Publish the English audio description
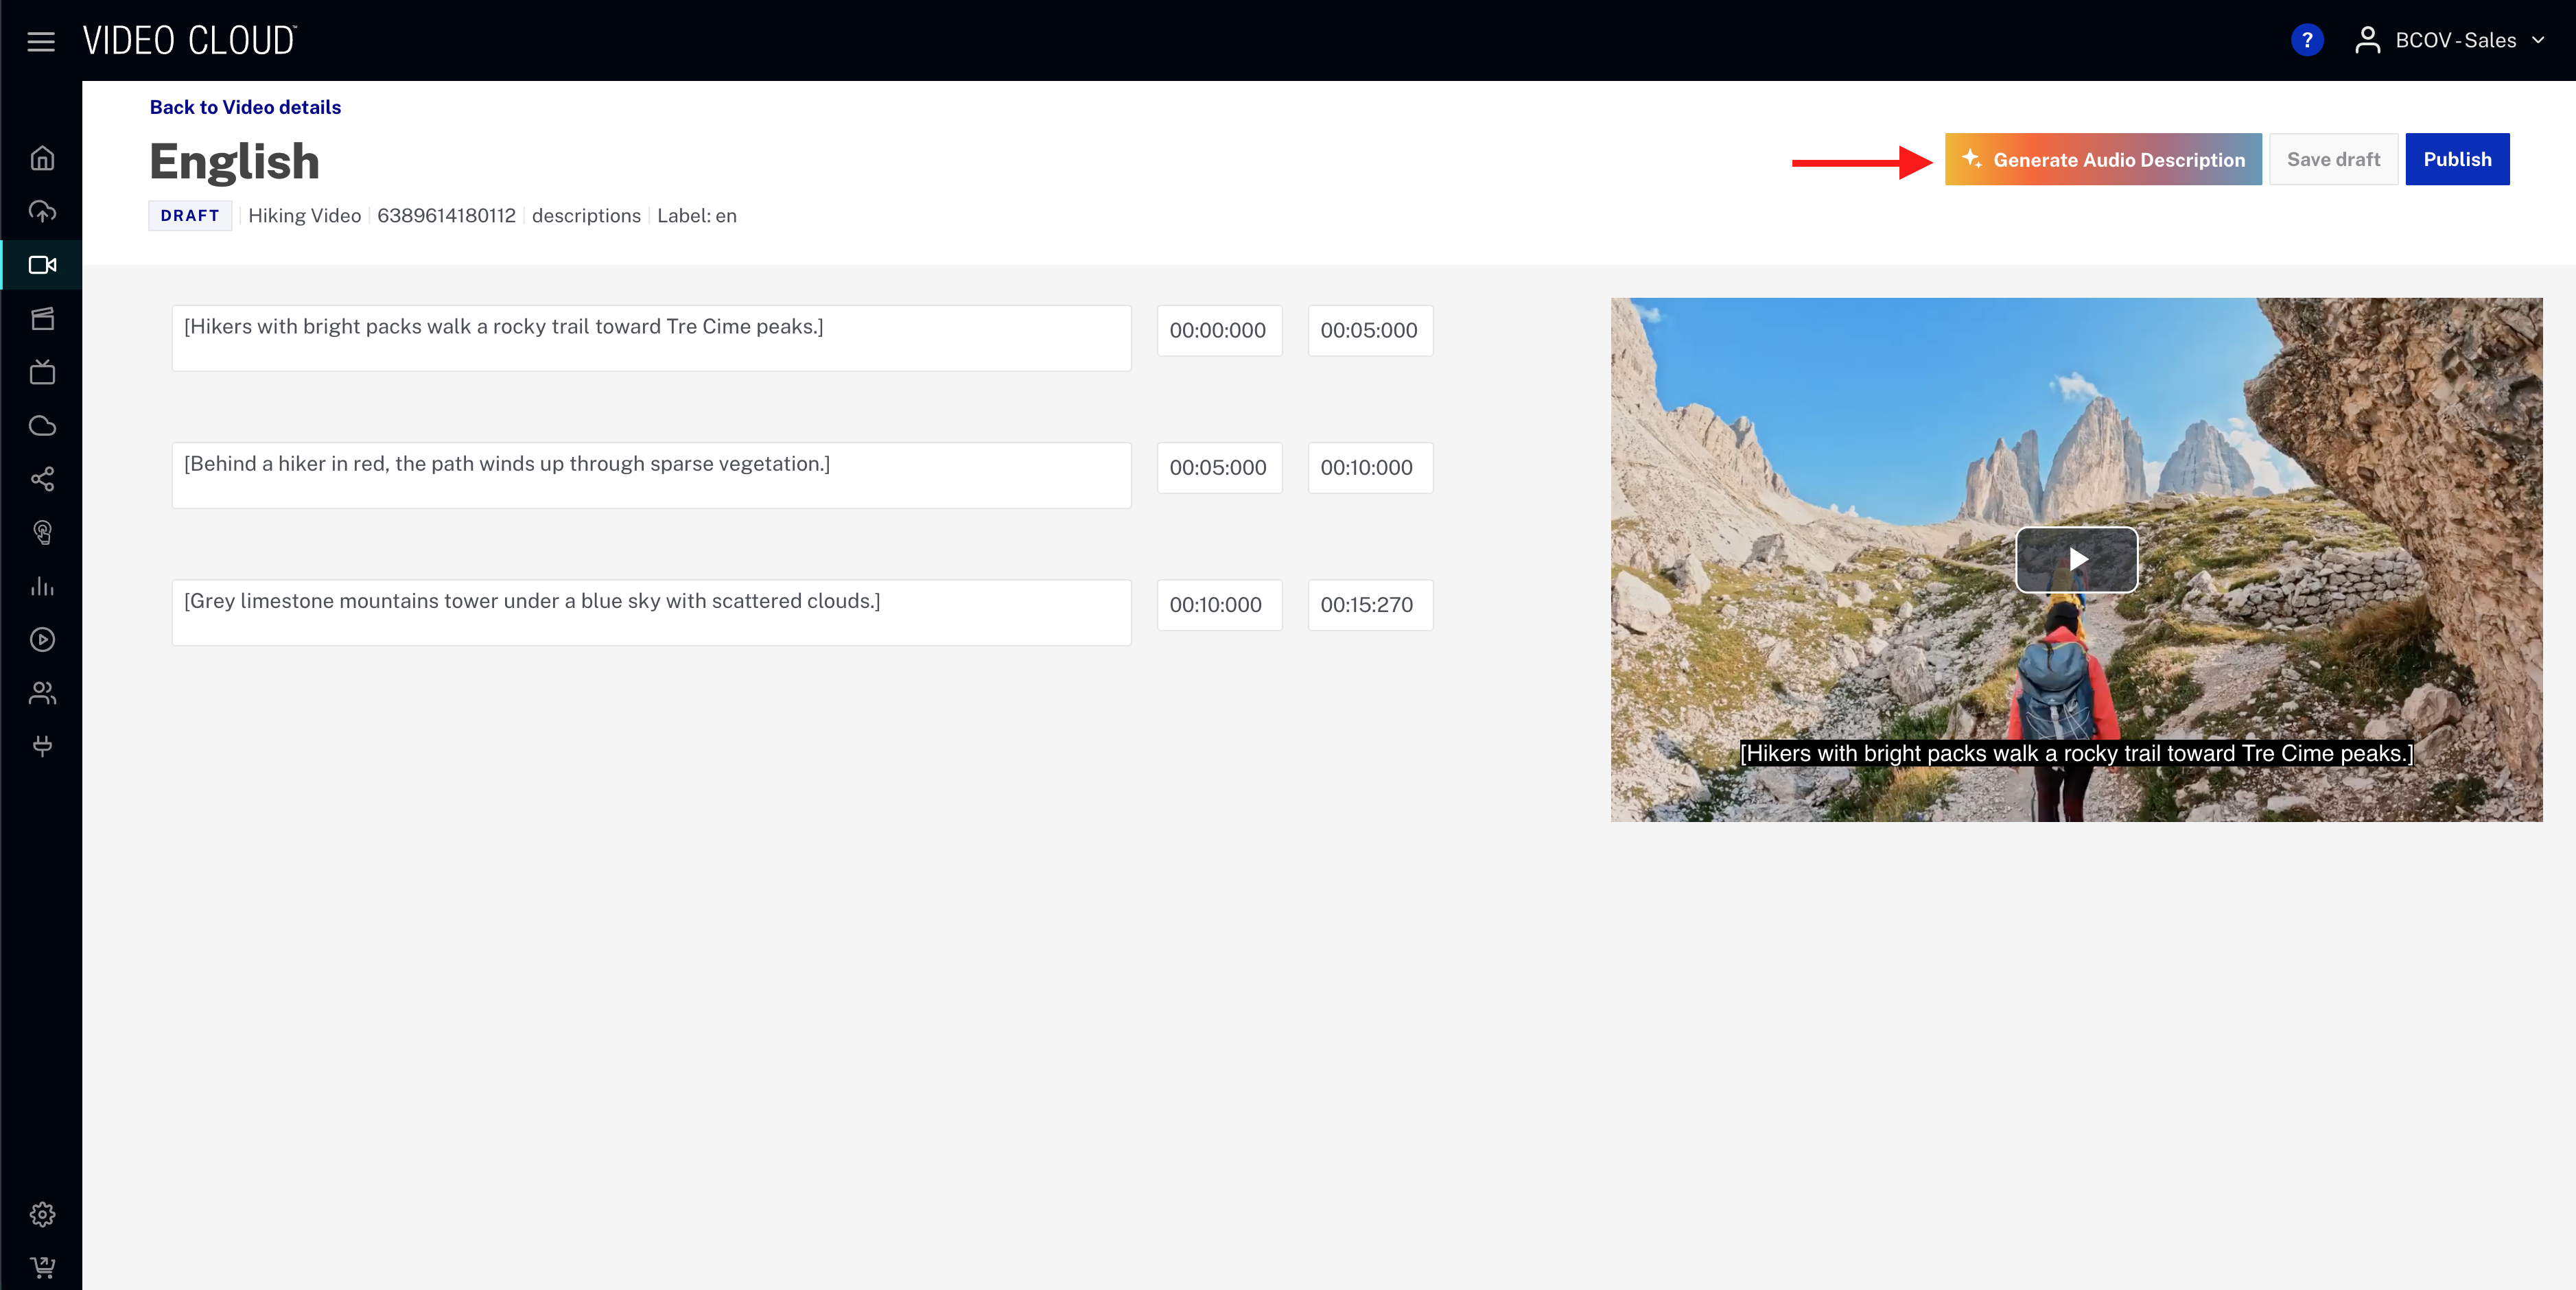The image size is (2576, 1290). tap(2458, 159)
